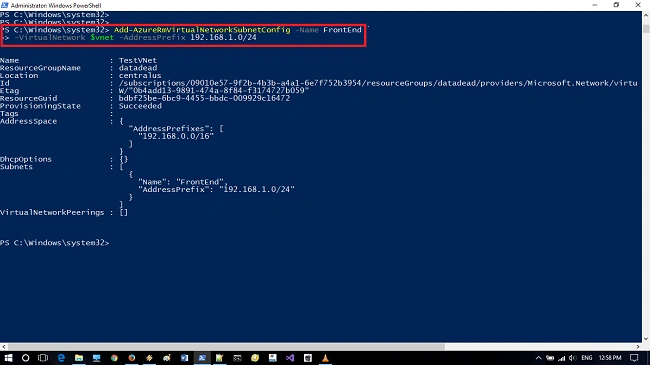
Task: Click the vertical scrollbar up arrow
Action: click(x=646, y=15)
